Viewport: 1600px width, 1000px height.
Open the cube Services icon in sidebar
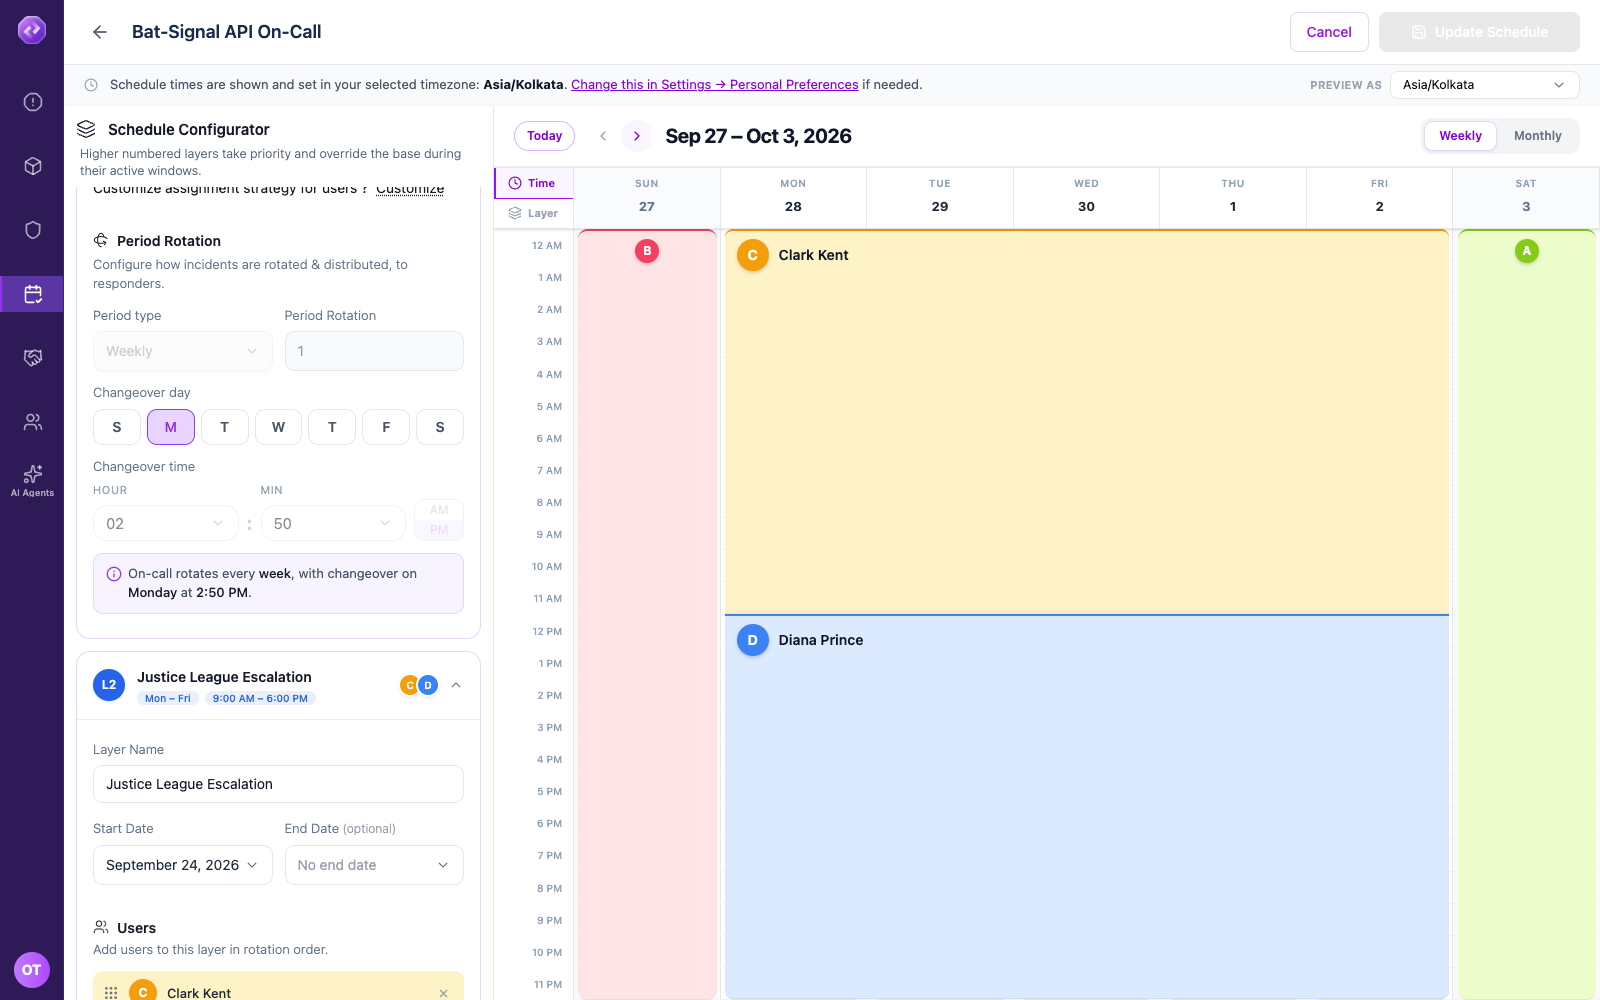pyautogui.click(x=33, y=166)
